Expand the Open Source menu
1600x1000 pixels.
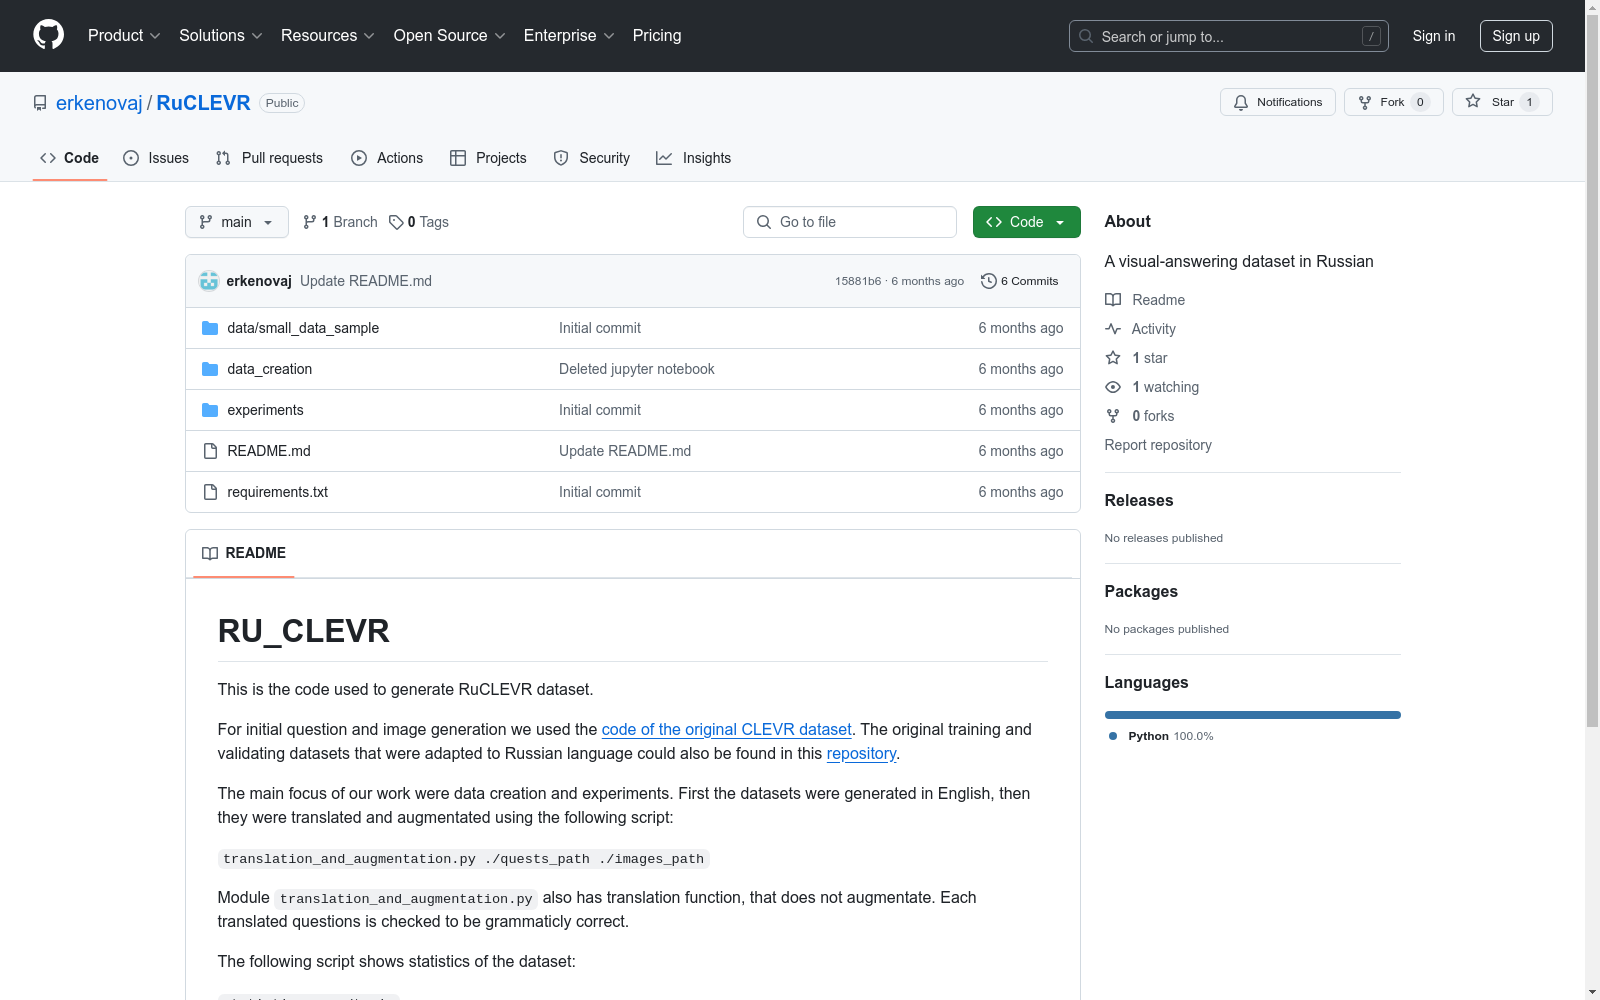point(450,35)
